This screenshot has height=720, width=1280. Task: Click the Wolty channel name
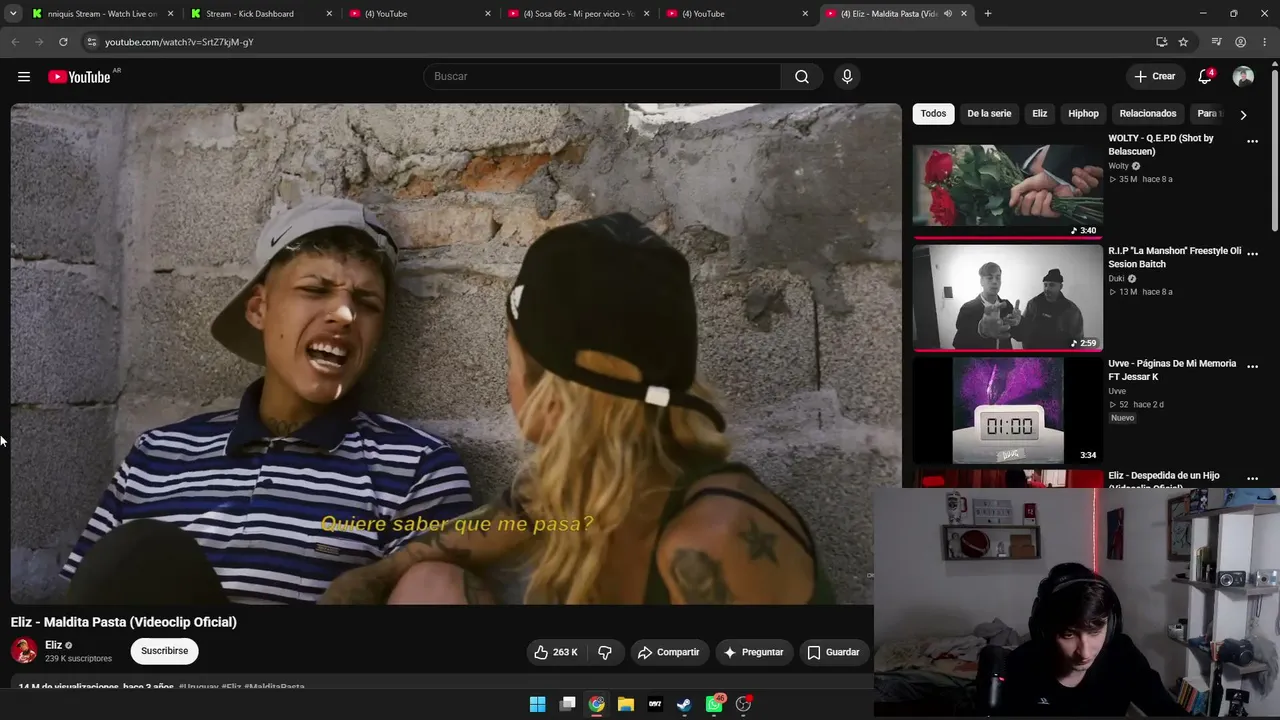coord(1119,166)
